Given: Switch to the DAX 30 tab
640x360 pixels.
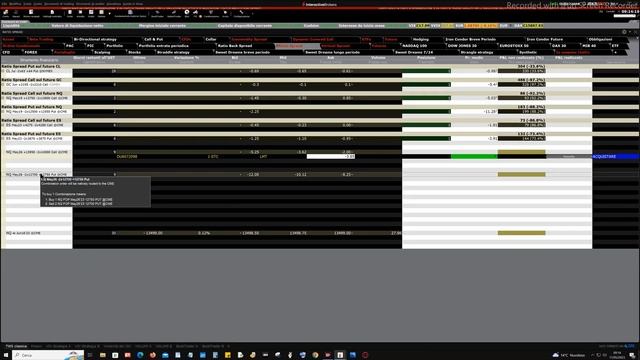Looking at the screenshot, I should [559, 46].
